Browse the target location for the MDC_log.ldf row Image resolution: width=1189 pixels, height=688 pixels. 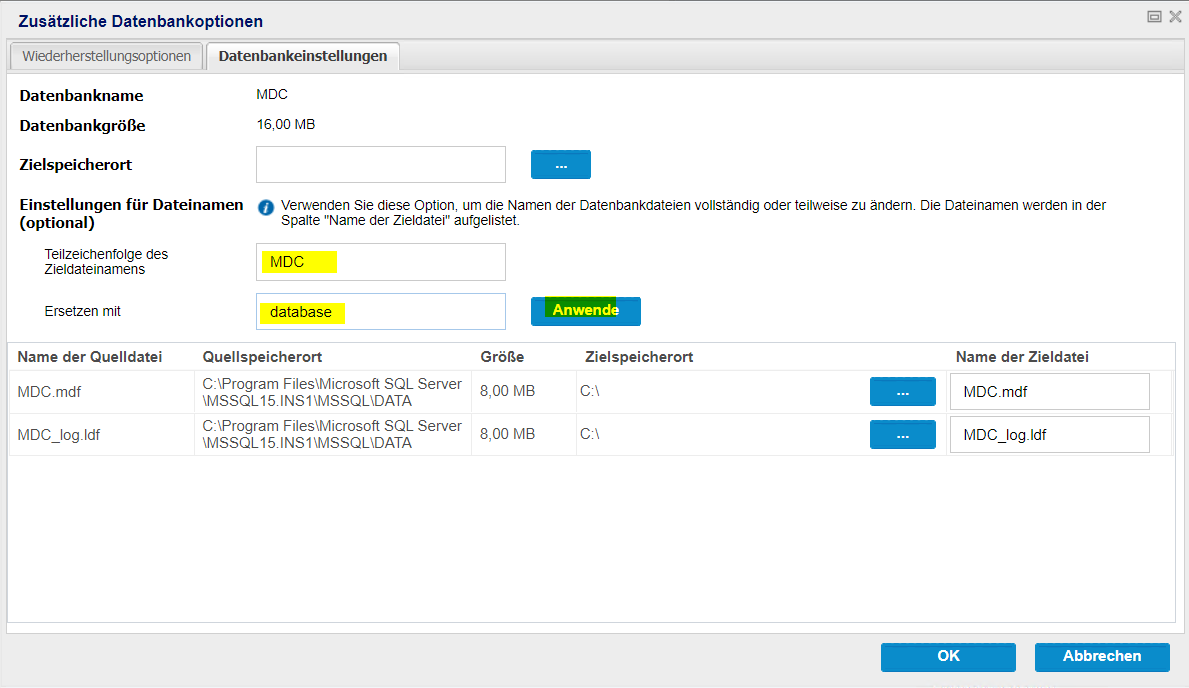(902, 435)
